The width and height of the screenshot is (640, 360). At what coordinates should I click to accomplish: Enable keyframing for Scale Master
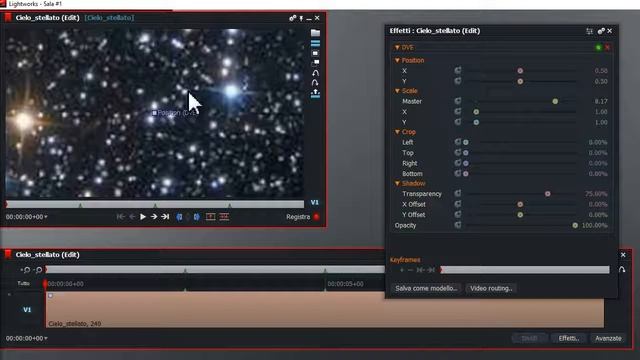458,101
